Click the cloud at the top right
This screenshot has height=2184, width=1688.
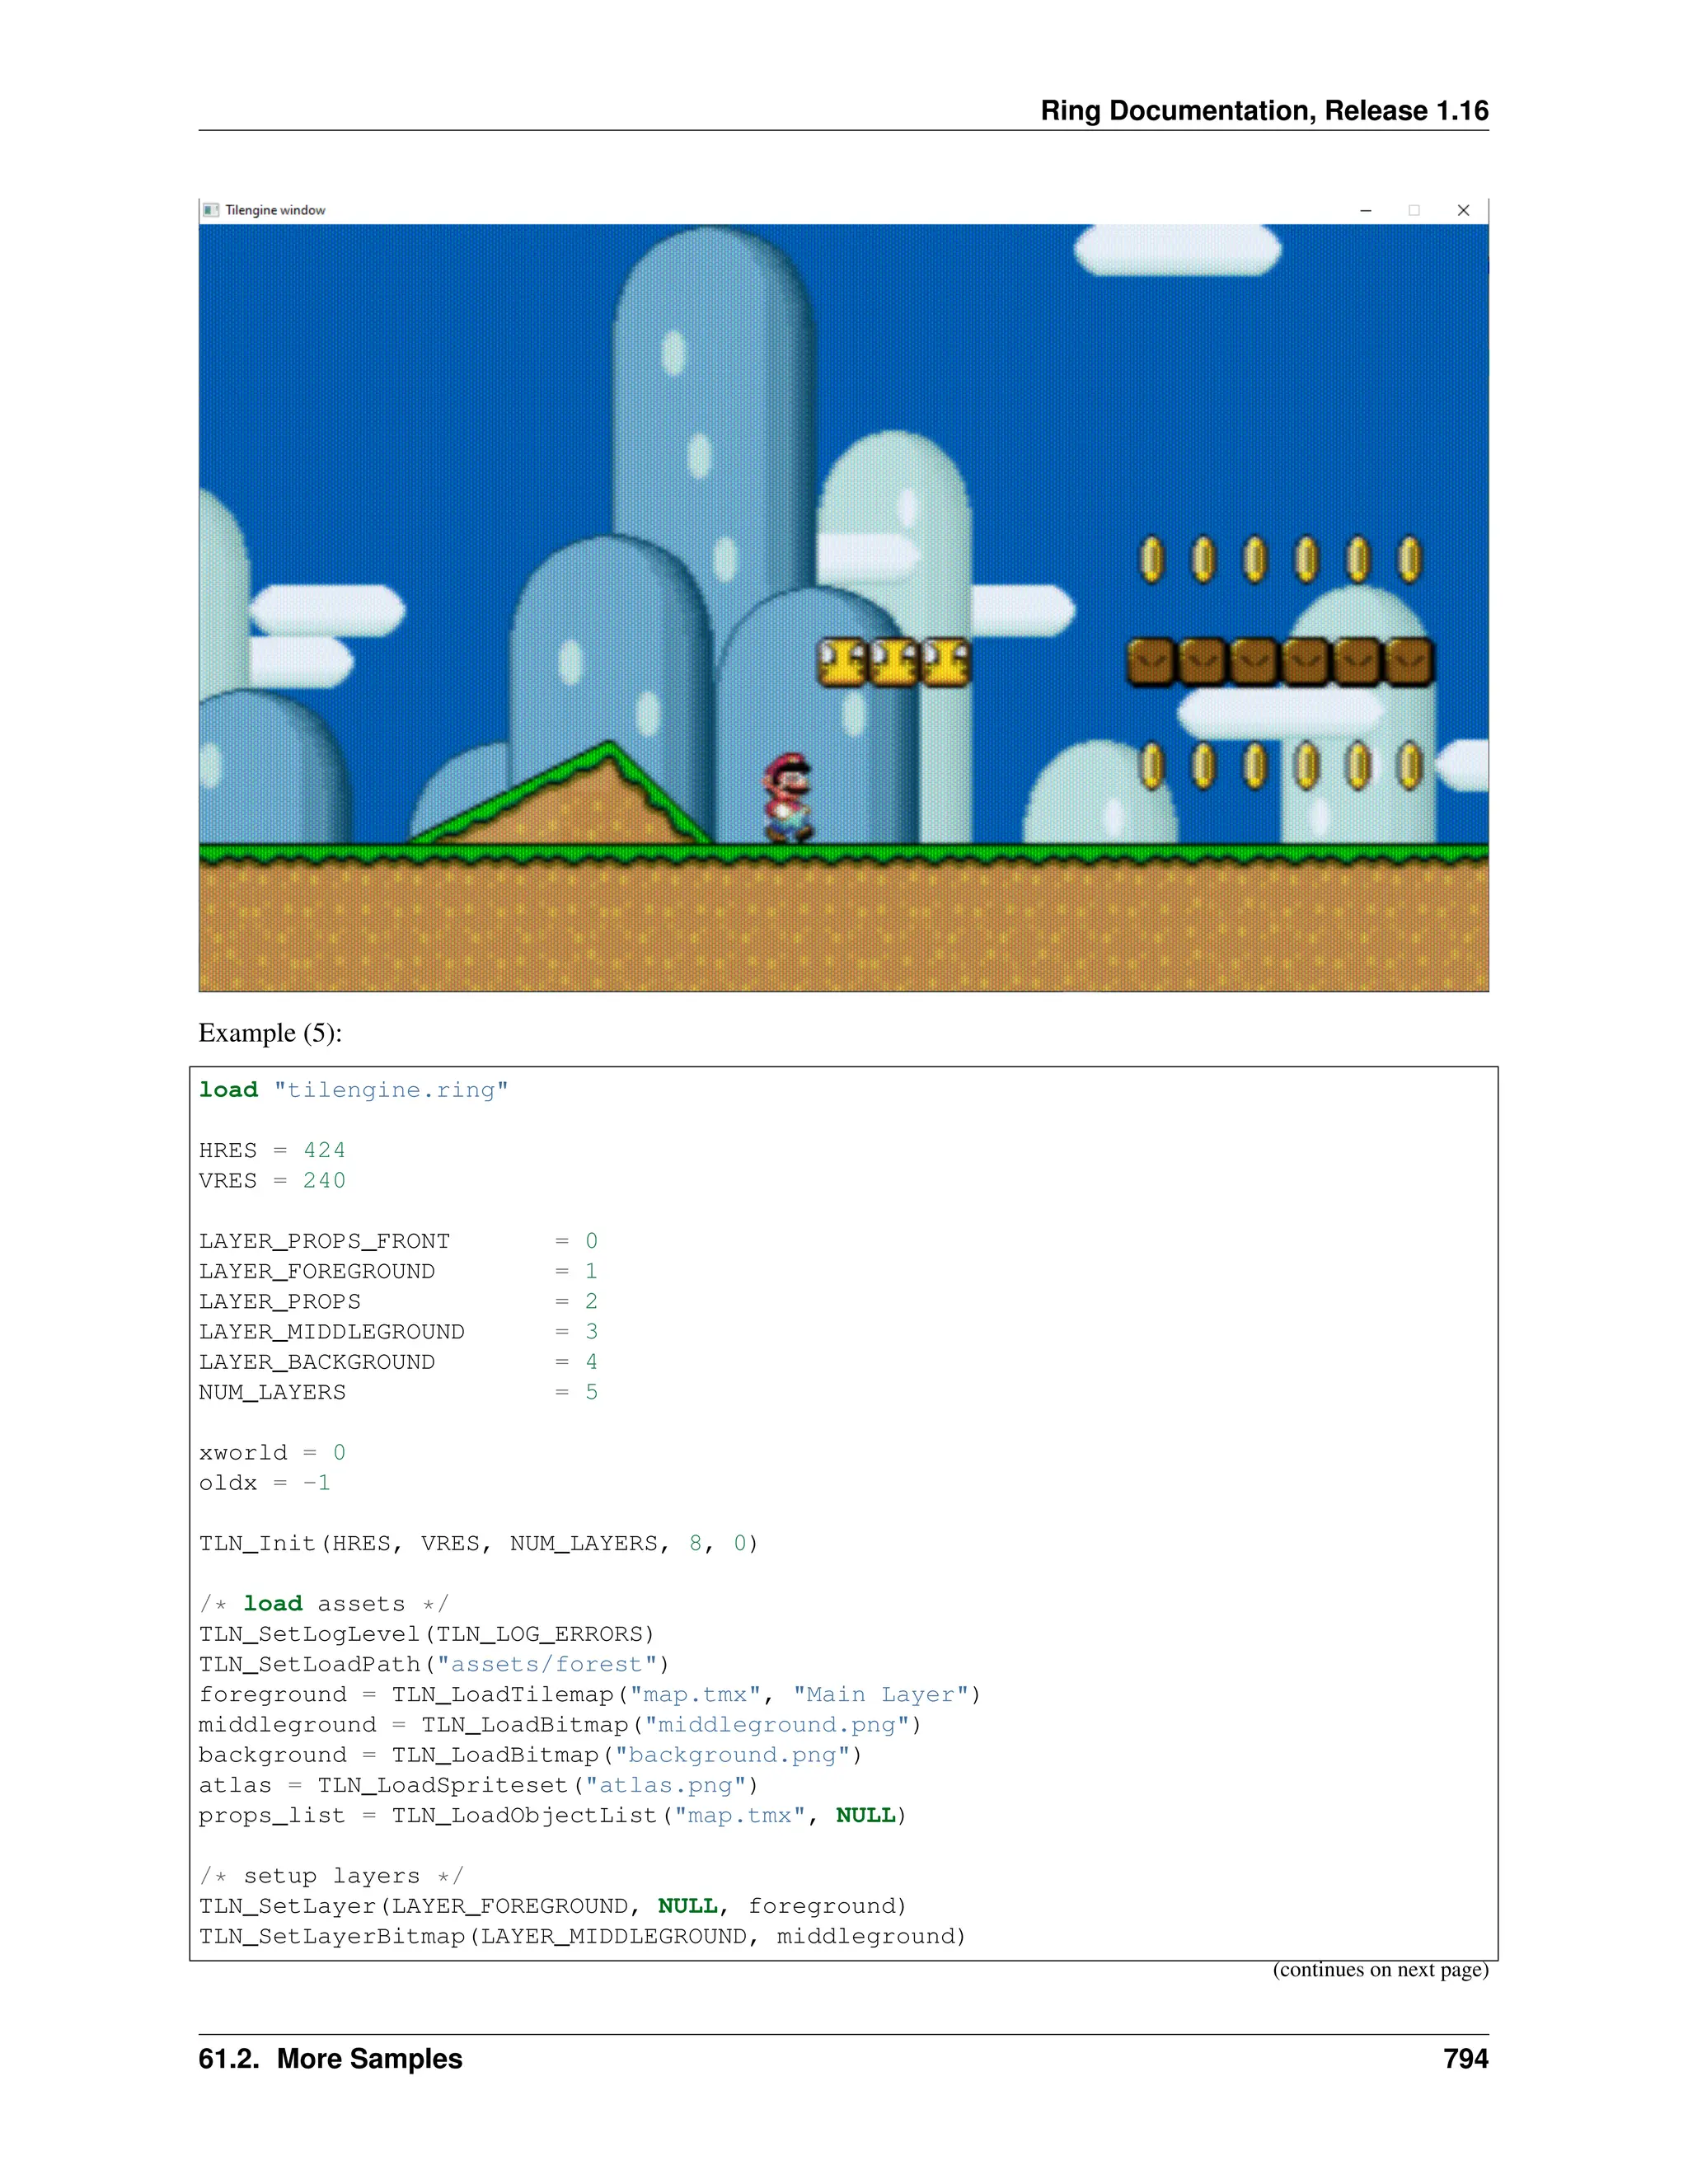coord(1177,250)
